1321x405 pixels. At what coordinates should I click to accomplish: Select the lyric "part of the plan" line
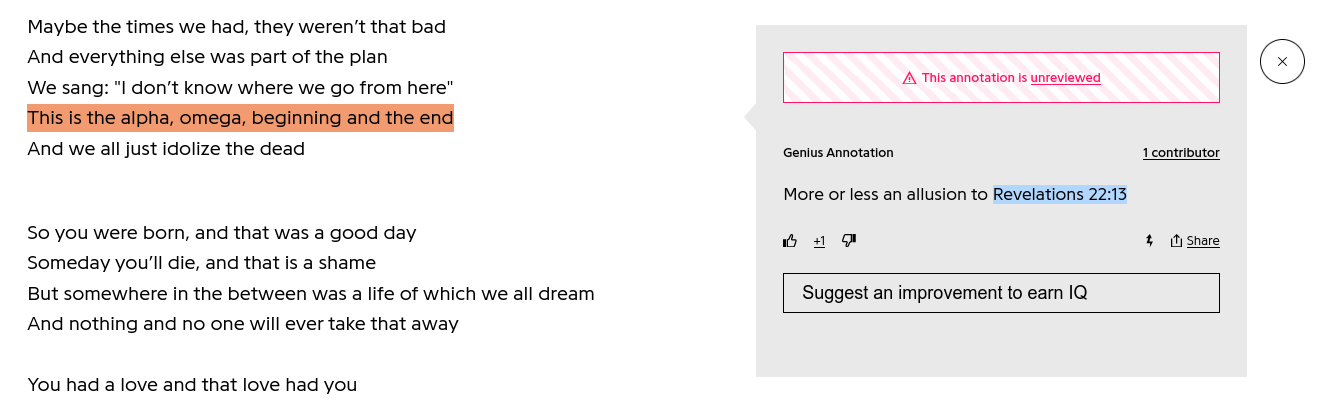pyautogui.click(x=207, y=57)
